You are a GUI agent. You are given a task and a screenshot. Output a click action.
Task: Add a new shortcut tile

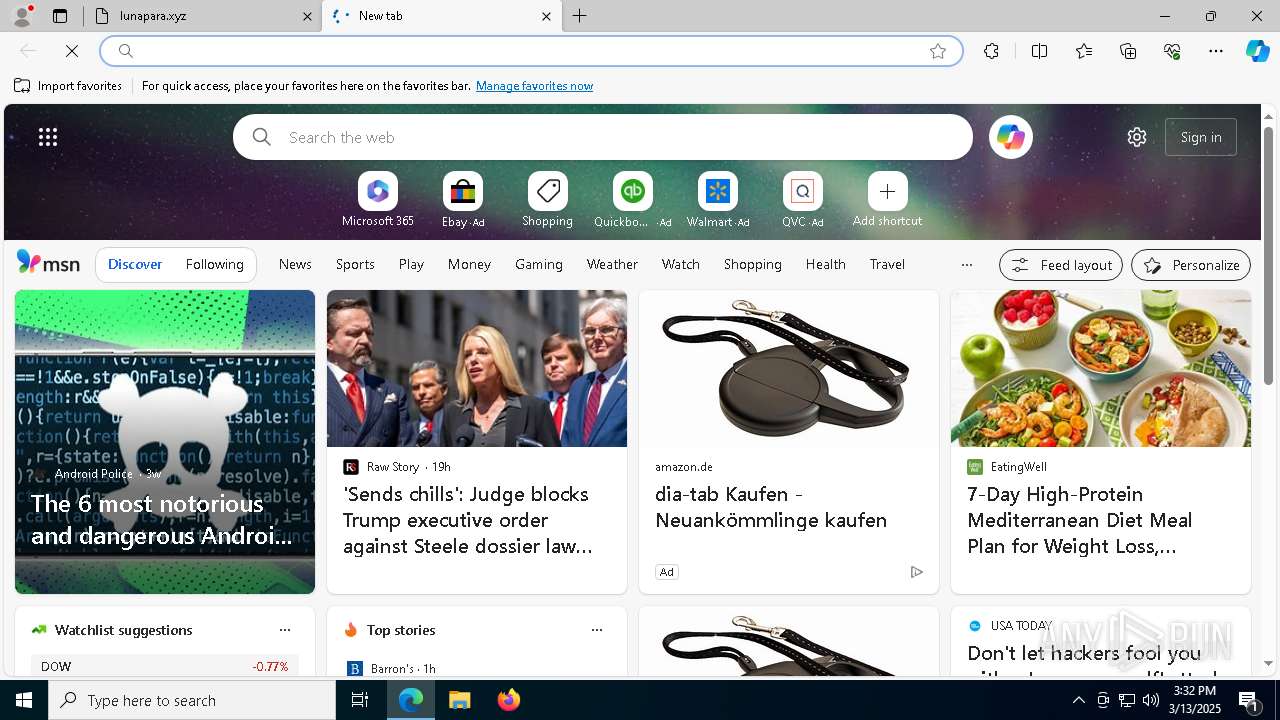[x=887, y=200]
